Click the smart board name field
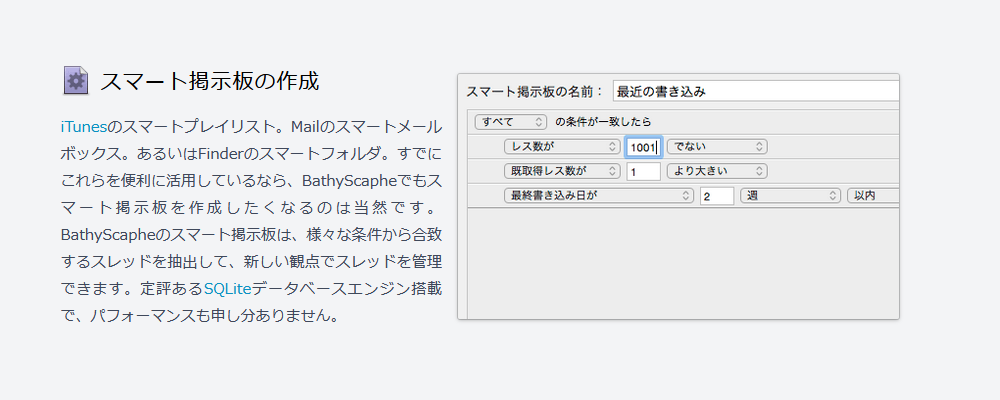1000x400 pixels. (756, 91)
